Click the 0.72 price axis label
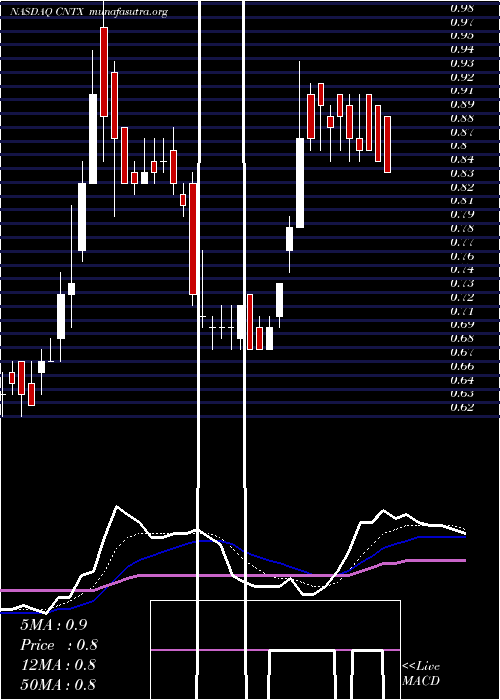 pyautogui.click(x=462, y=297)
